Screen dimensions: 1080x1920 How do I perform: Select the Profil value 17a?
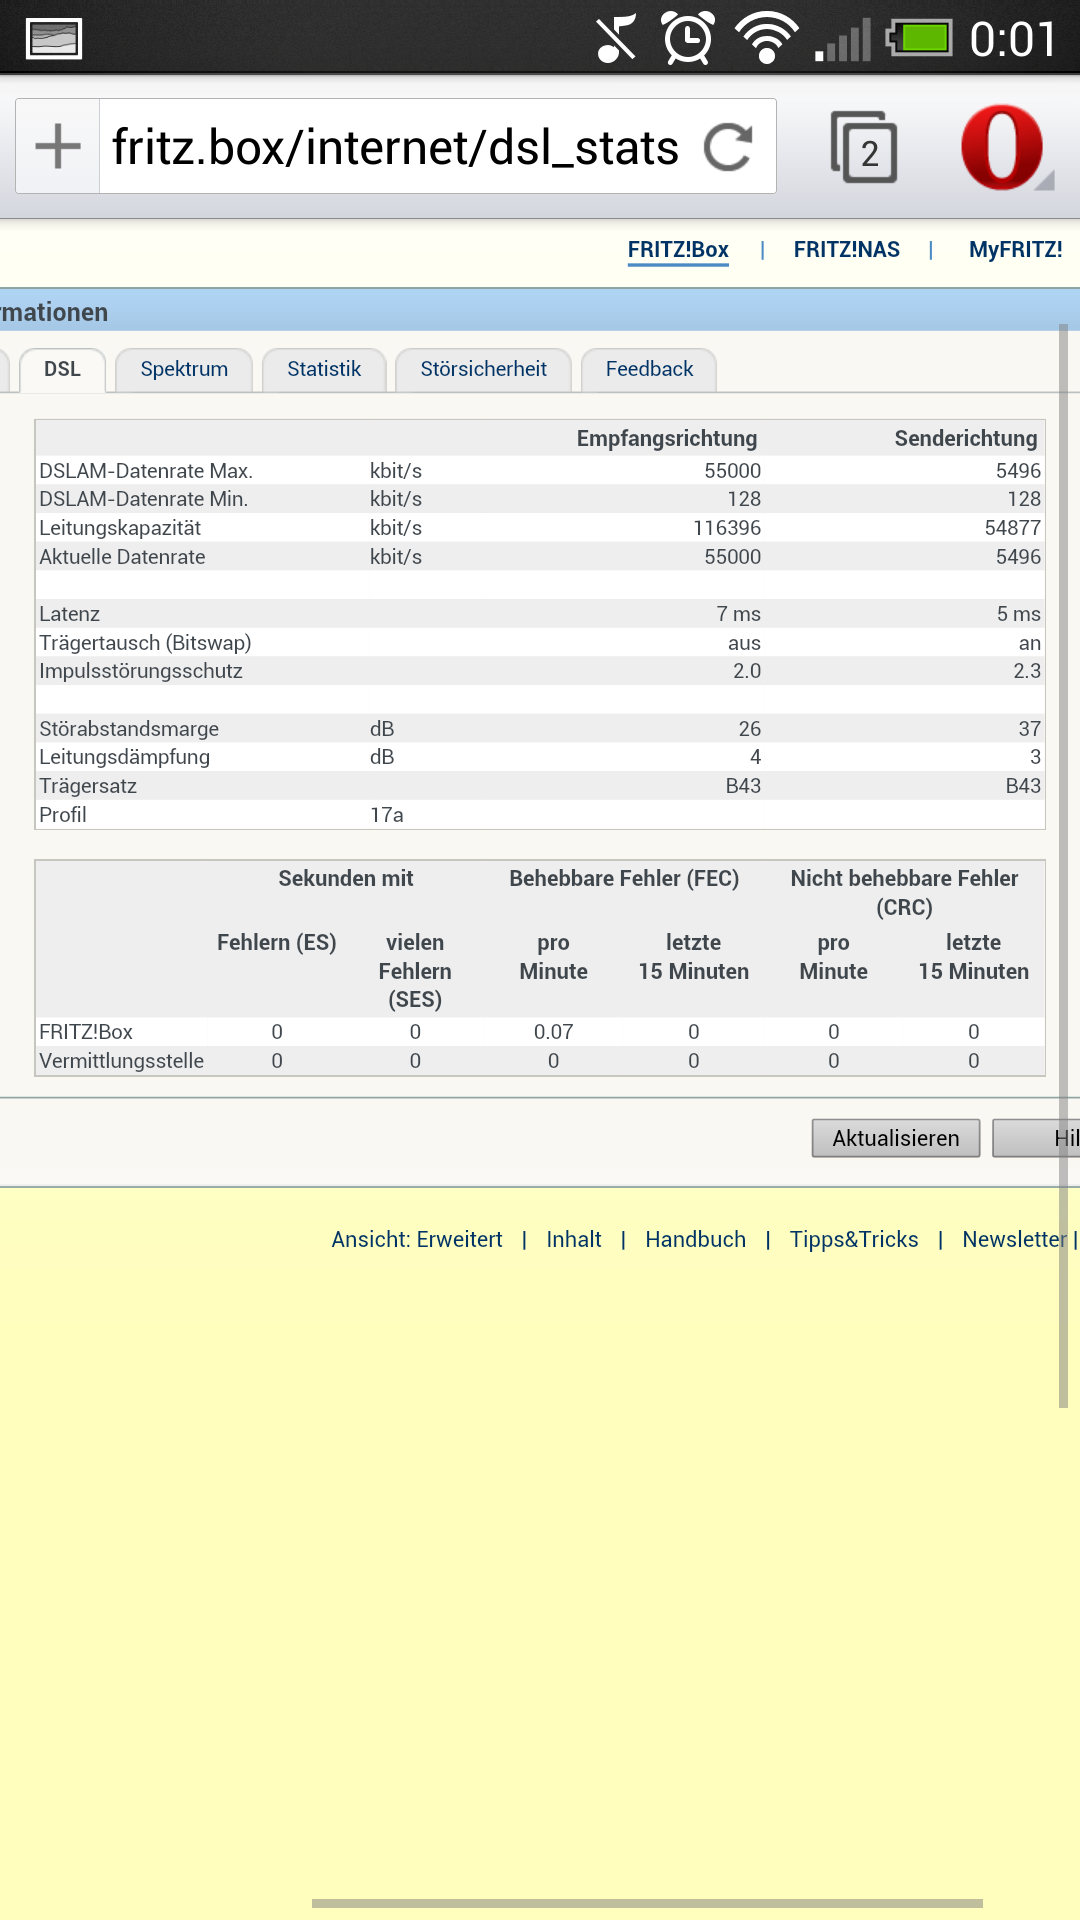pyautogui.click(x=387, y=815)
